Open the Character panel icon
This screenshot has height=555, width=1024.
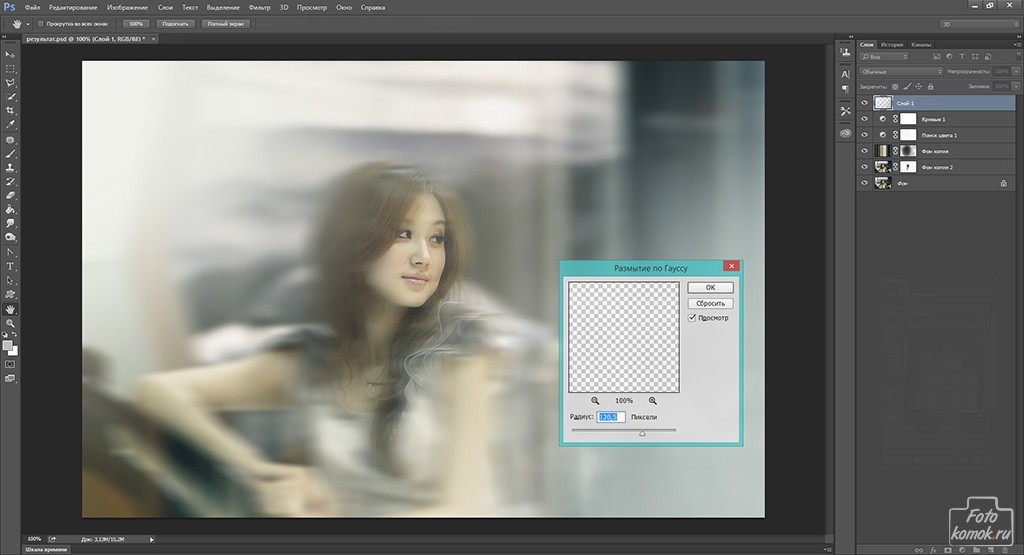(x=845, y=74)
